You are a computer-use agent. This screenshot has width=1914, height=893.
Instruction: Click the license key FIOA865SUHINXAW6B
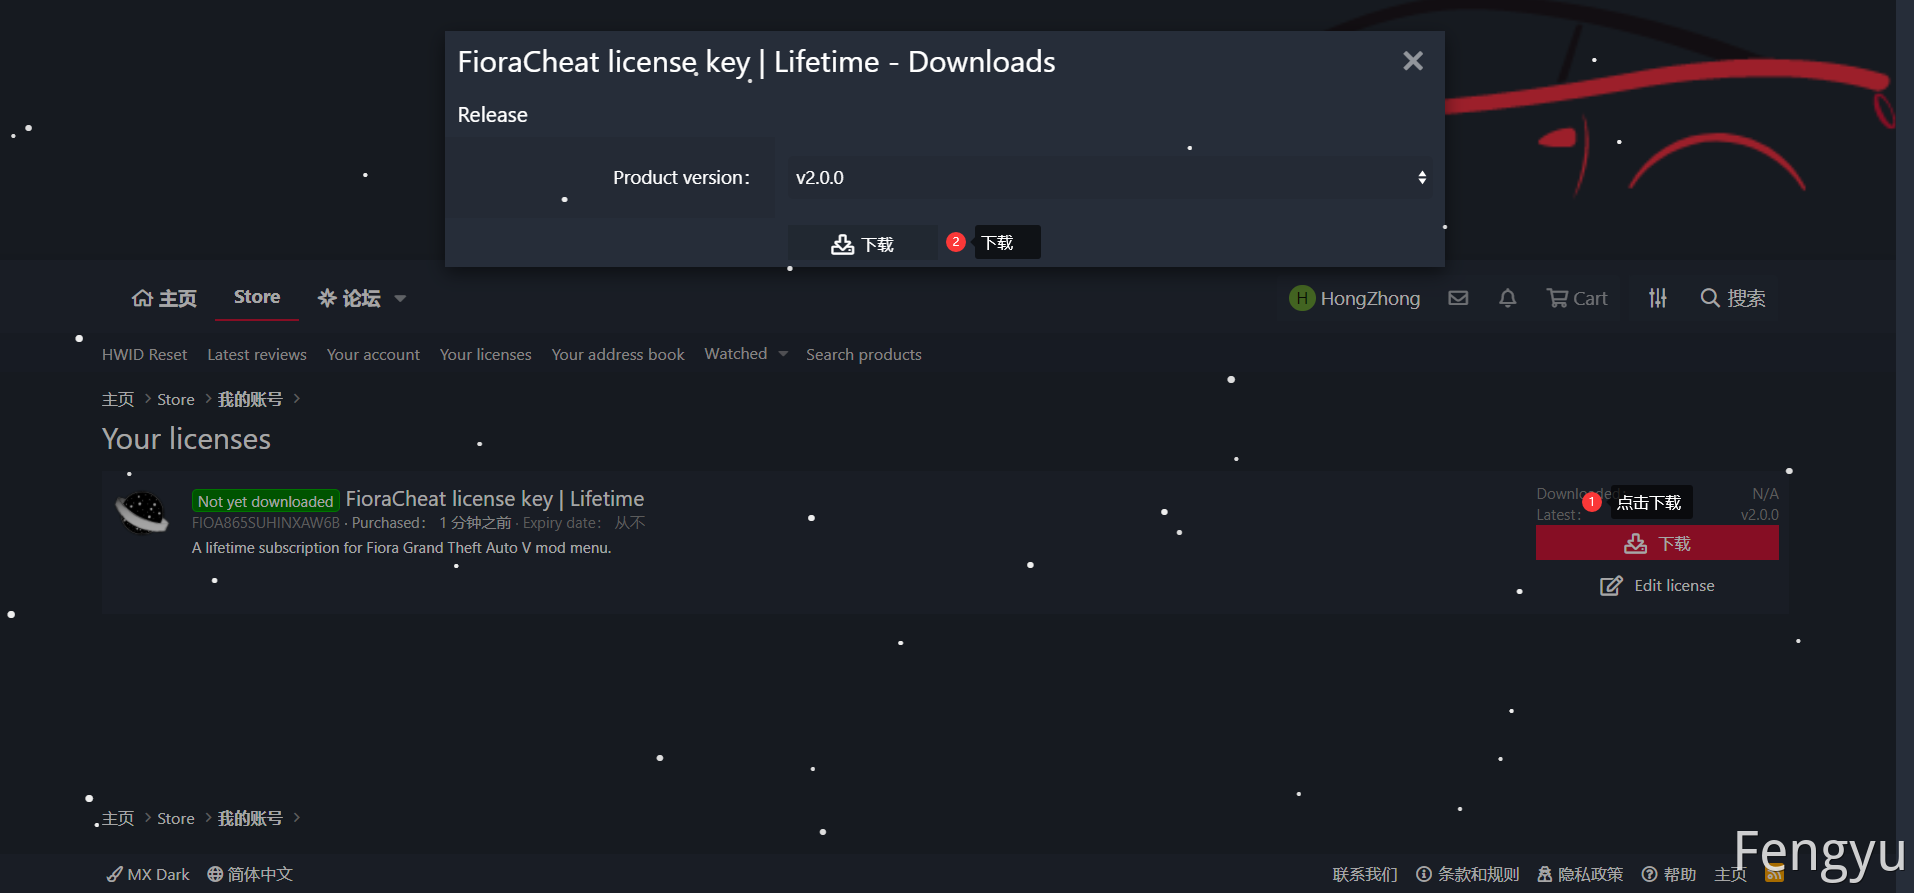pos(266,523)
